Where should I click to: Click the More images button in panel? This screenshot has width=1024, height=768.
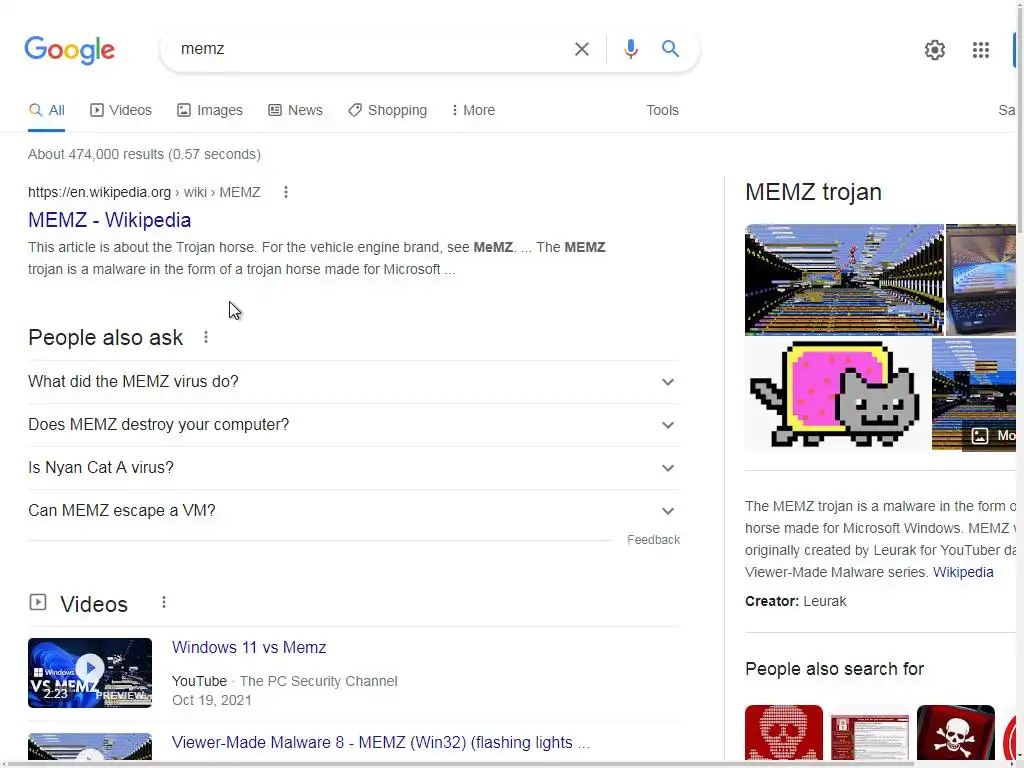(989, 436)
